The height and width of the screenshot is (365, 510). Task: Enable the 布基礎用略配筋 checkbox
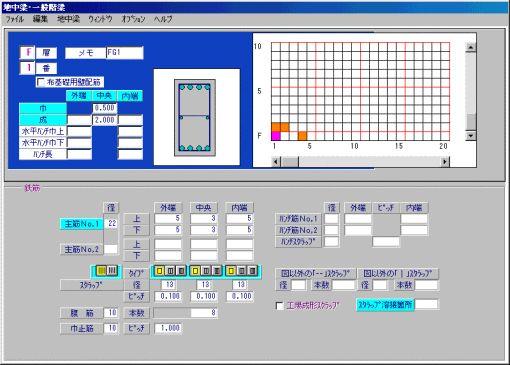coord(41,82)
